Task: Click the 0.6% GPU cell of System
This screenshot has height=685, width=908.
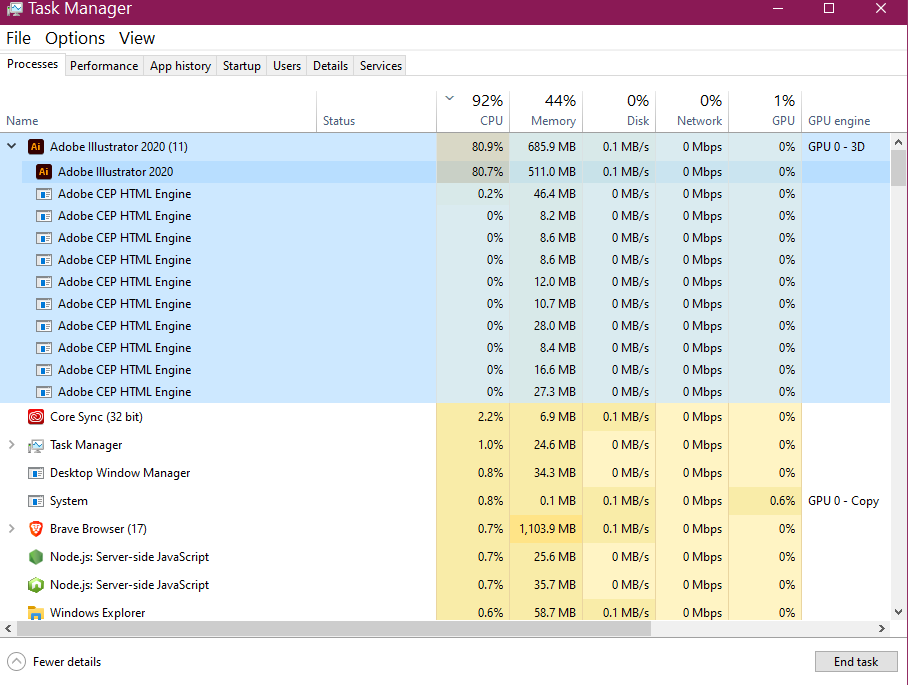Action: click(x=765, y=501)
